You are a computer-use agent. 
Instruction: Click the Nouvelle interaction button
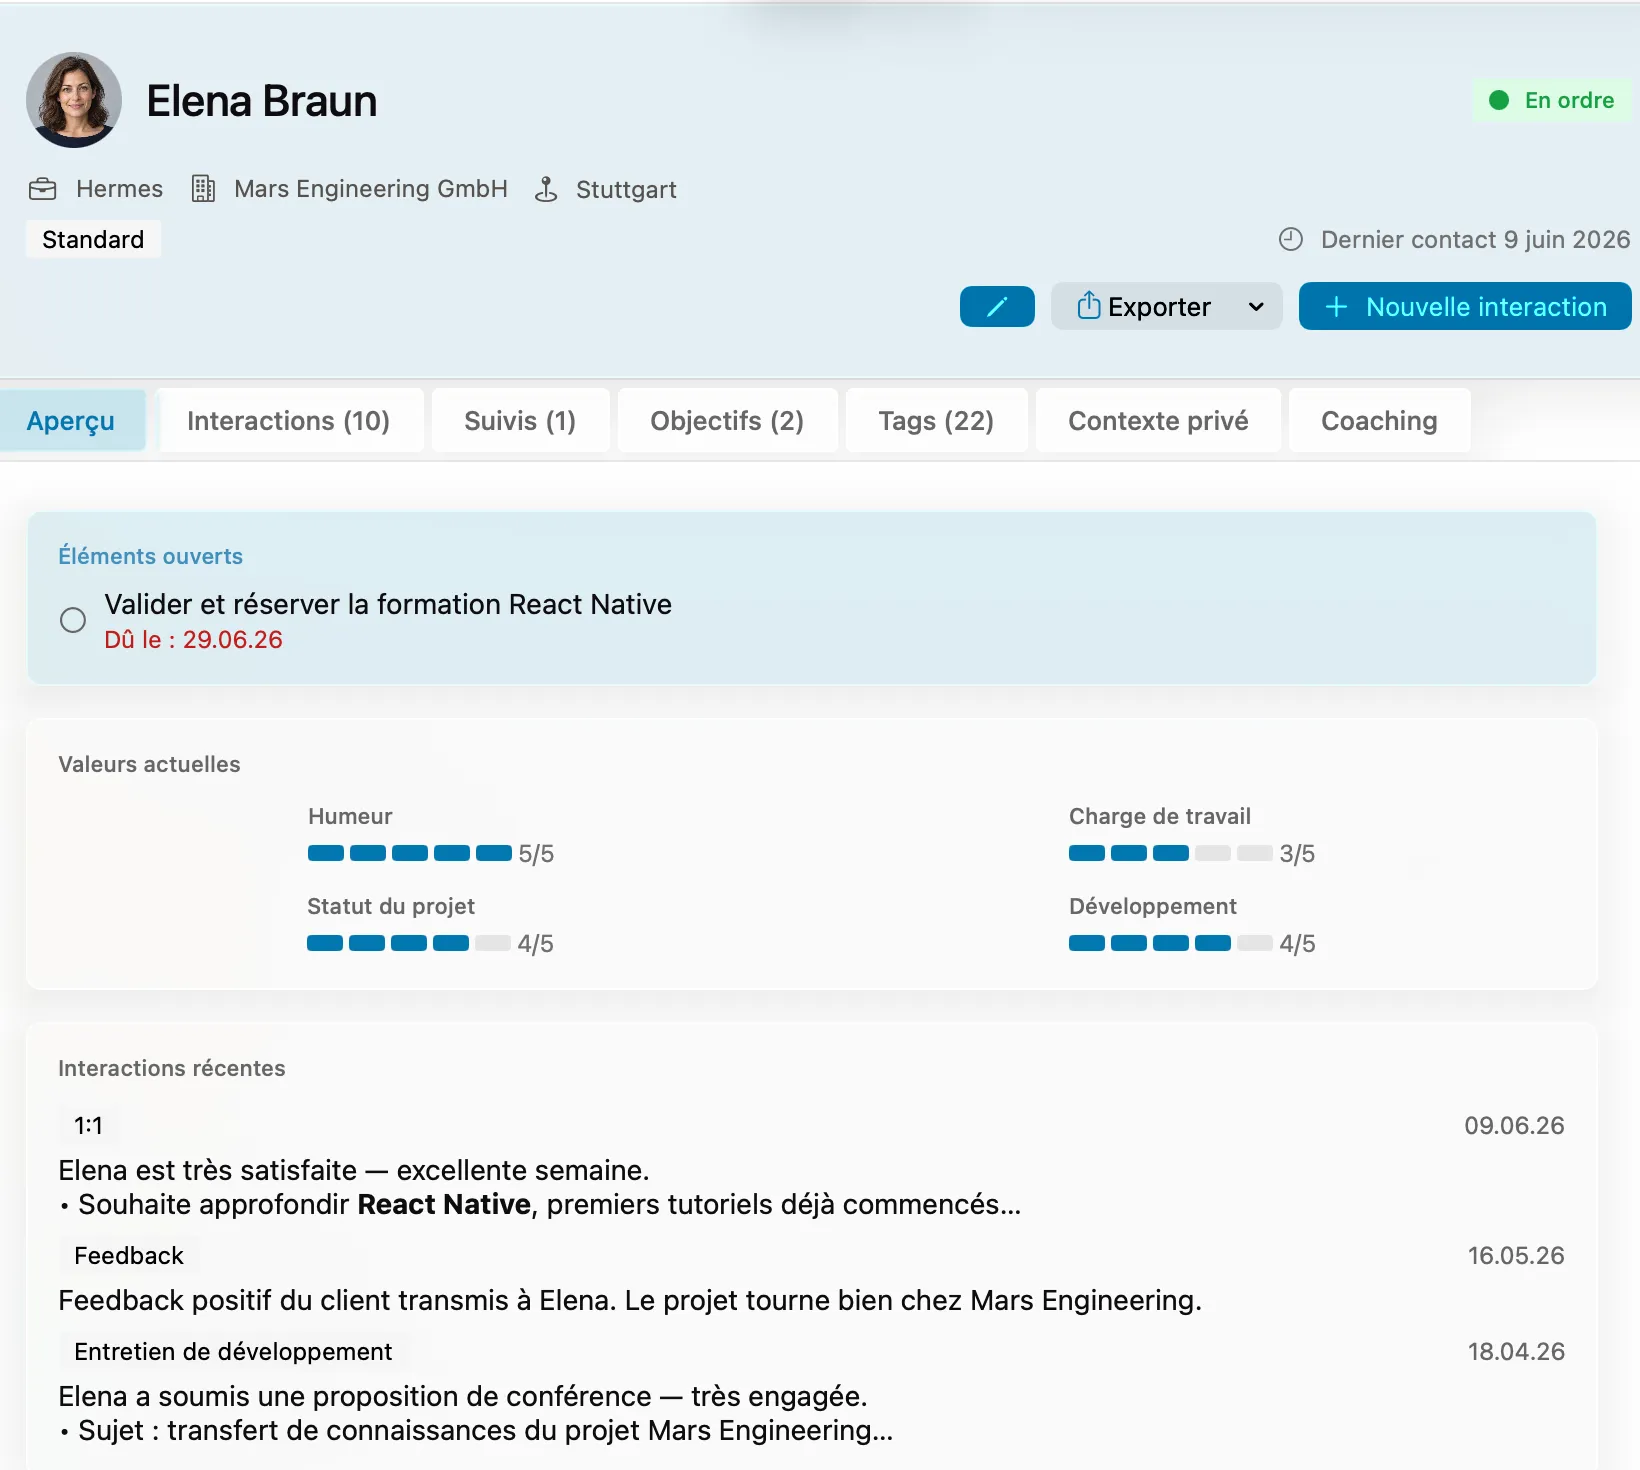[1465, 306]
